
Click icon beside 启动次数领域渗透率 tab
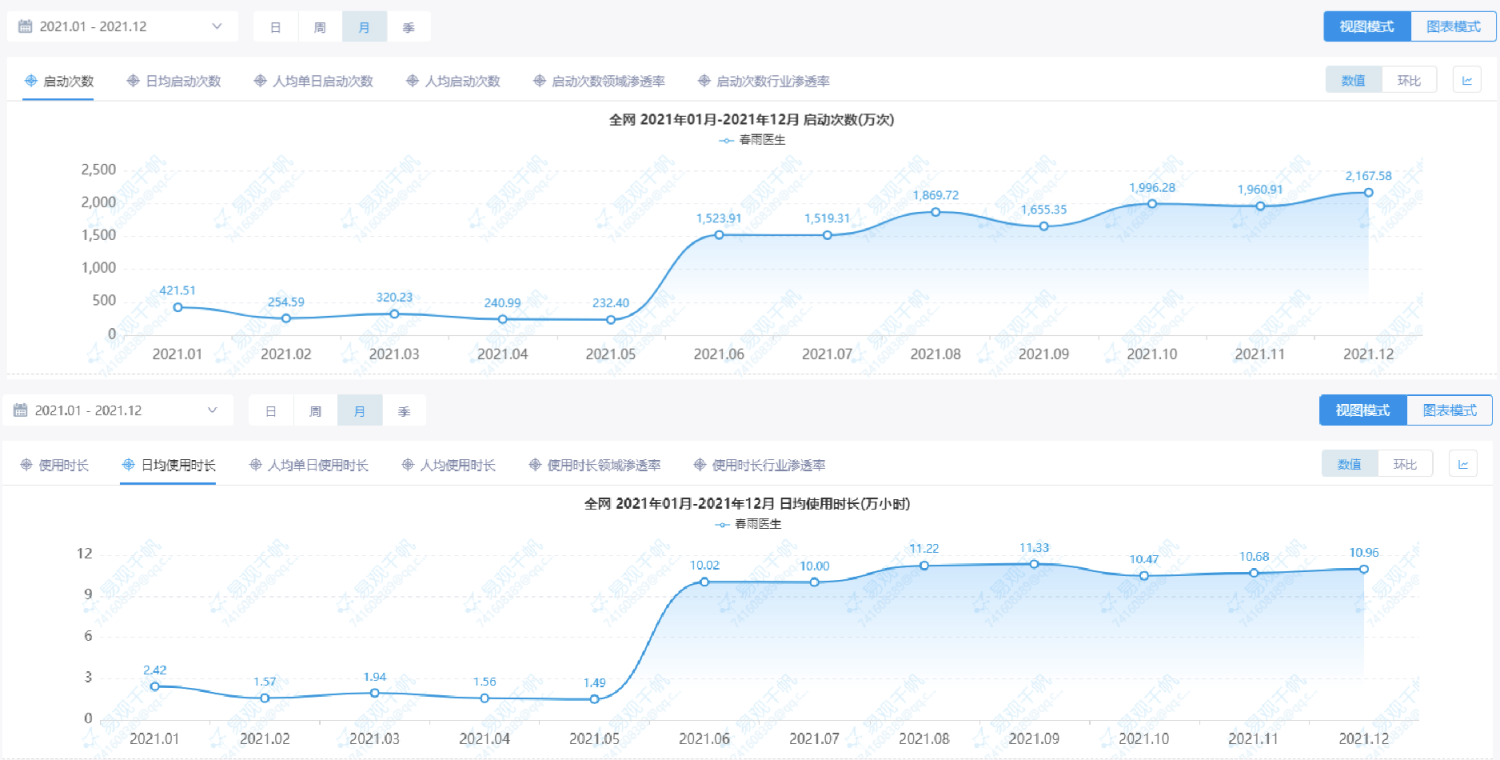[x=539, y=81]
